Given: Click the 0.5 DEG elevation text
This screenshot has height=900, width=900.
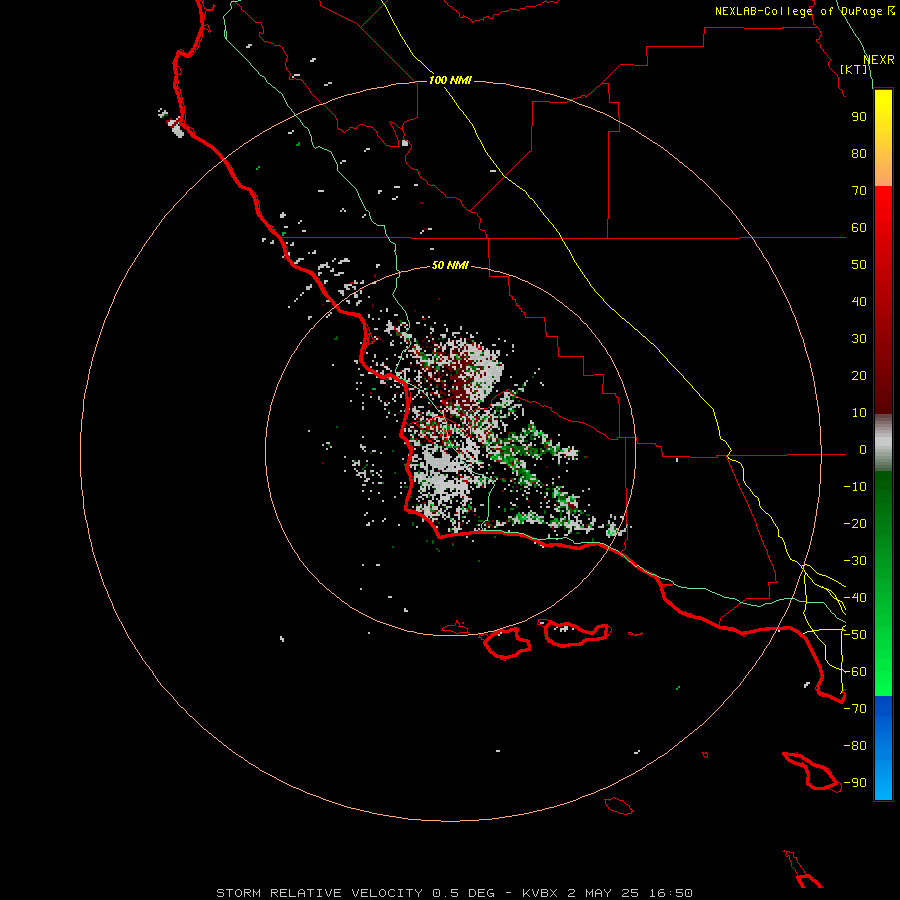Looking at the screenshot, I should pos(463,893).
